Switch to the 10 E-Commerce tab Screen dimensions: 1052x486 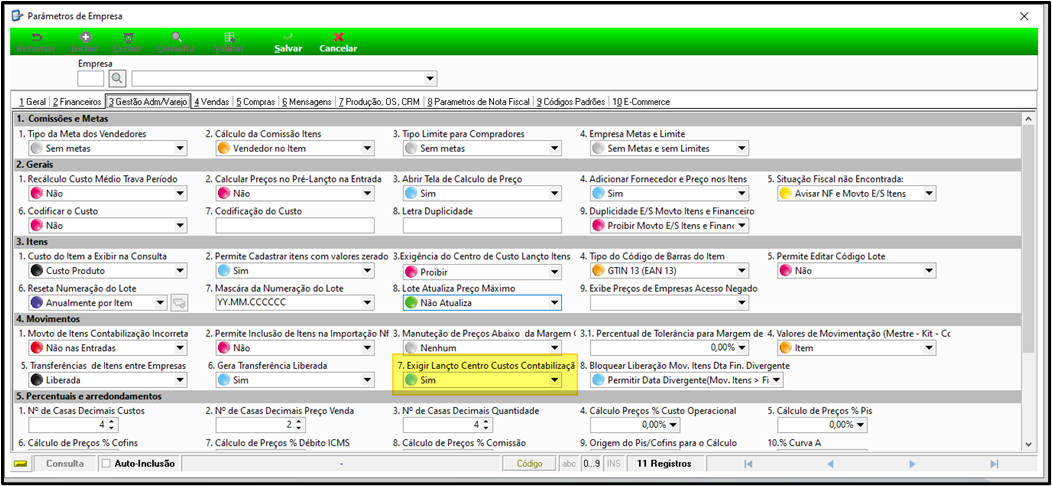[641, 102]
